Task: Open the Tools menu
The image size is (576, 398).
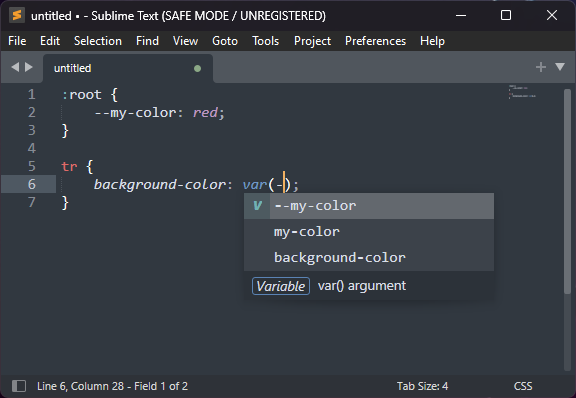Action: tap(266, 41)
